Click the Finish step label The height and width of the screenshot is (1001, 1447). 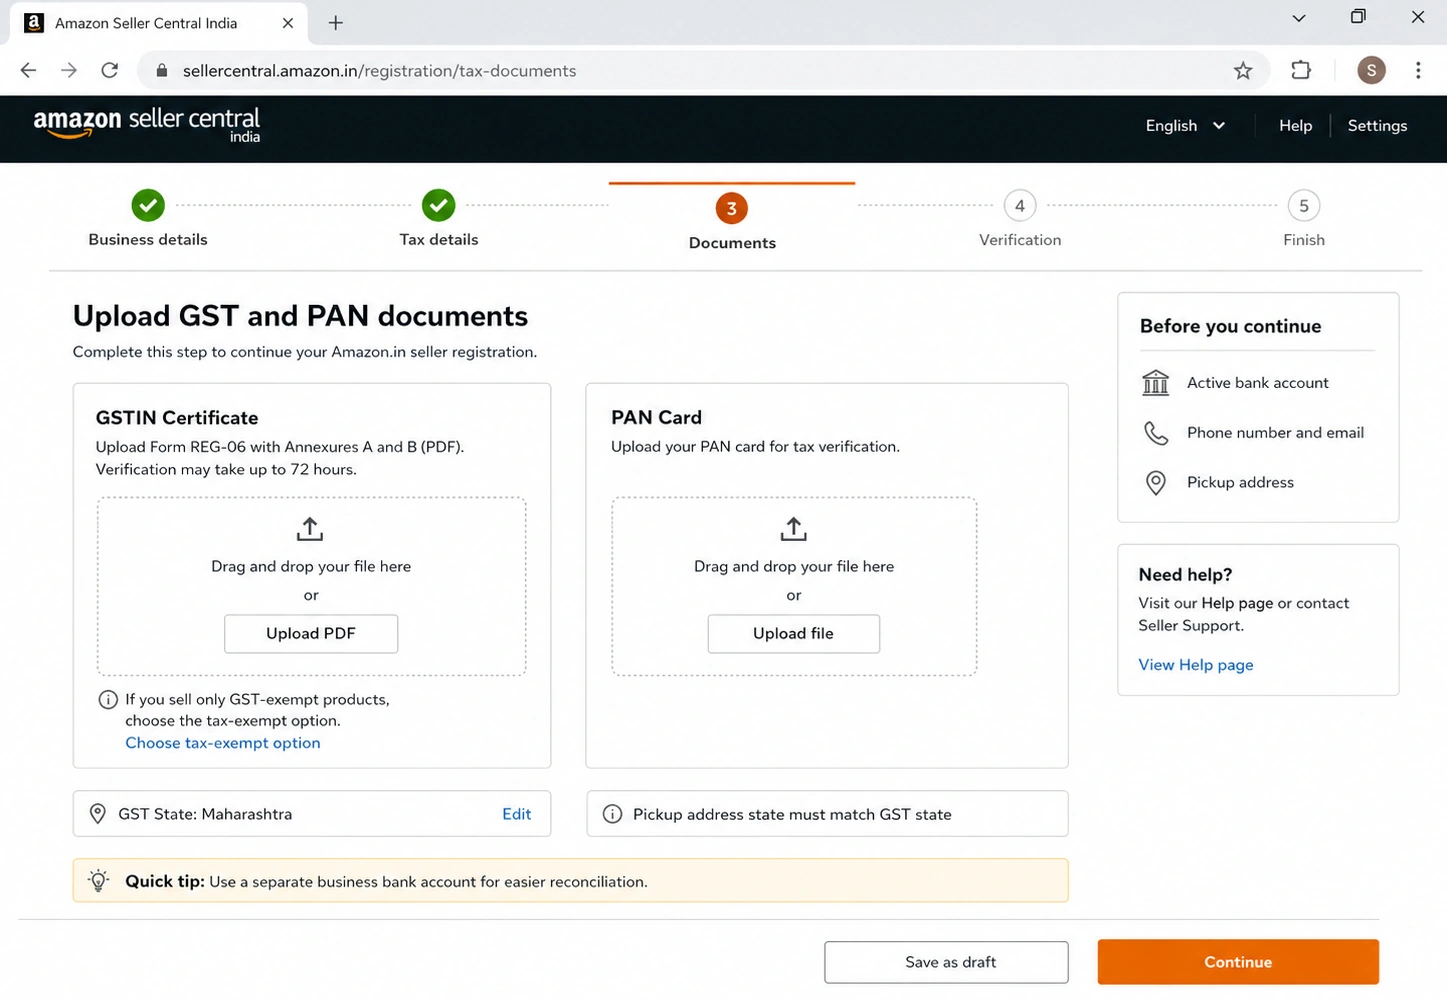pos(1304,240)
